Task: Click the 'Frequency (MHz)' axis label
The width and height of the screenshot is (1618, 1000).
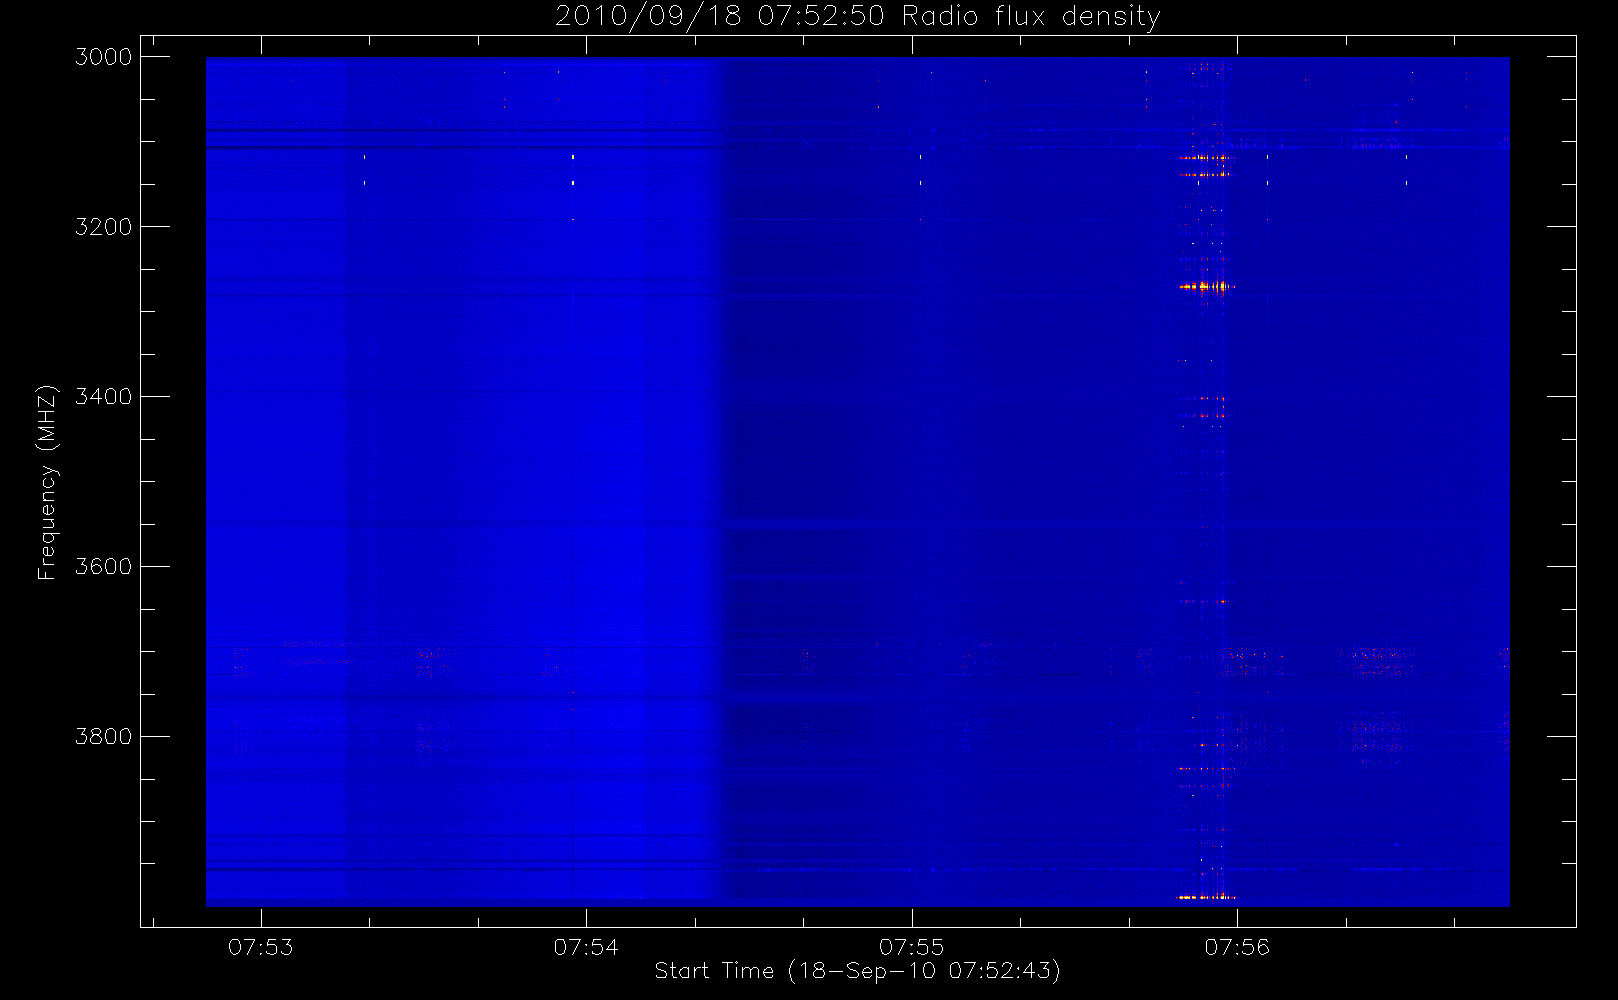Action: pyautogui.click(x=47, y=482)
